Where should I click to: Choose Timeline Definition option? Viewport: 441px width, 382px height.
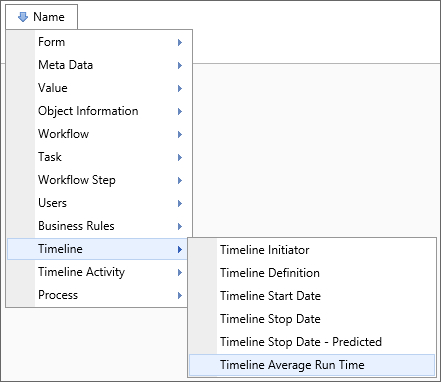tap(312, 273)
